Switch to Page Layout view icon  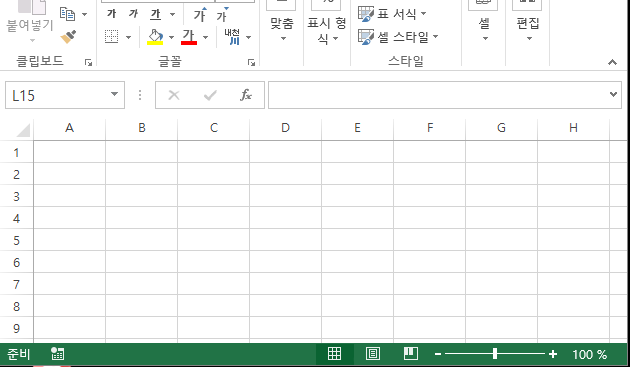pyautogui.click(x=372, y=354)
